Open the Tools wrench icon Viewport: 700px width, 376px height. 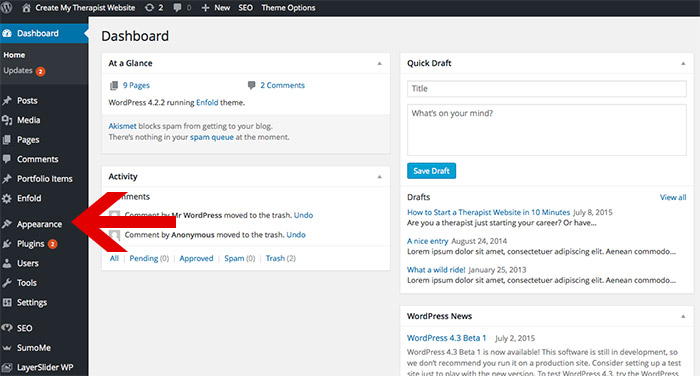pyautogui.click(x=7, y=283)
